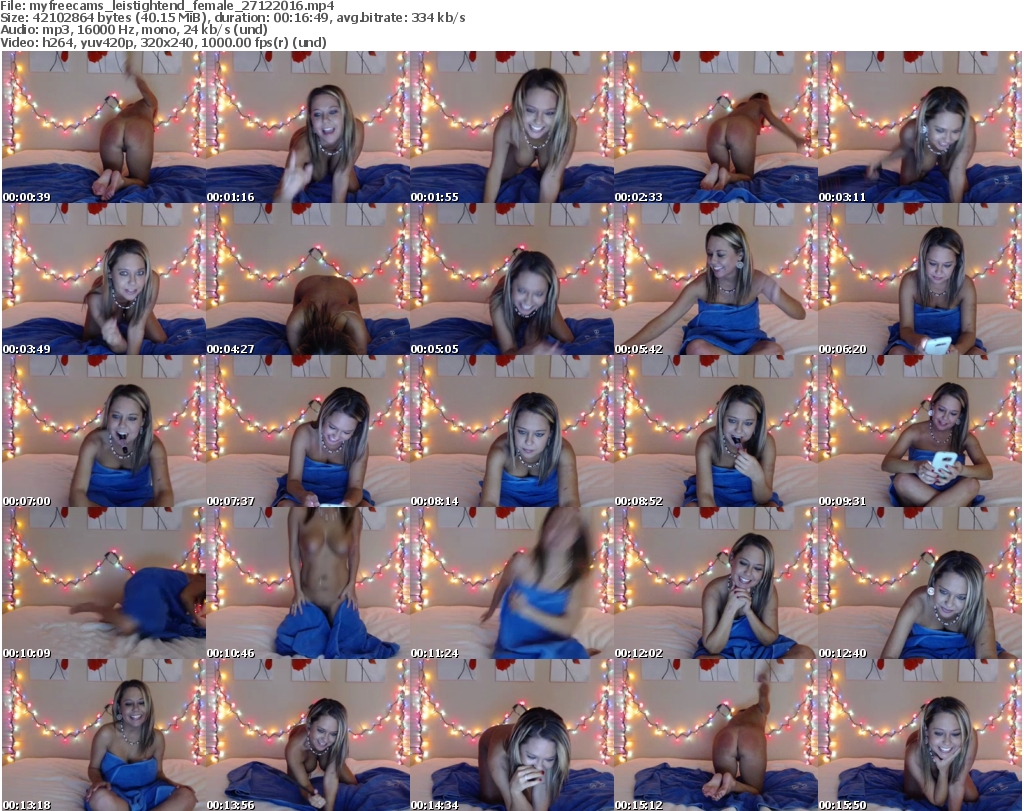This screenshot has height=811, width=1024.
Task: Select the thumbnail stamped 00:00:39
Action: tap(104, 127)
